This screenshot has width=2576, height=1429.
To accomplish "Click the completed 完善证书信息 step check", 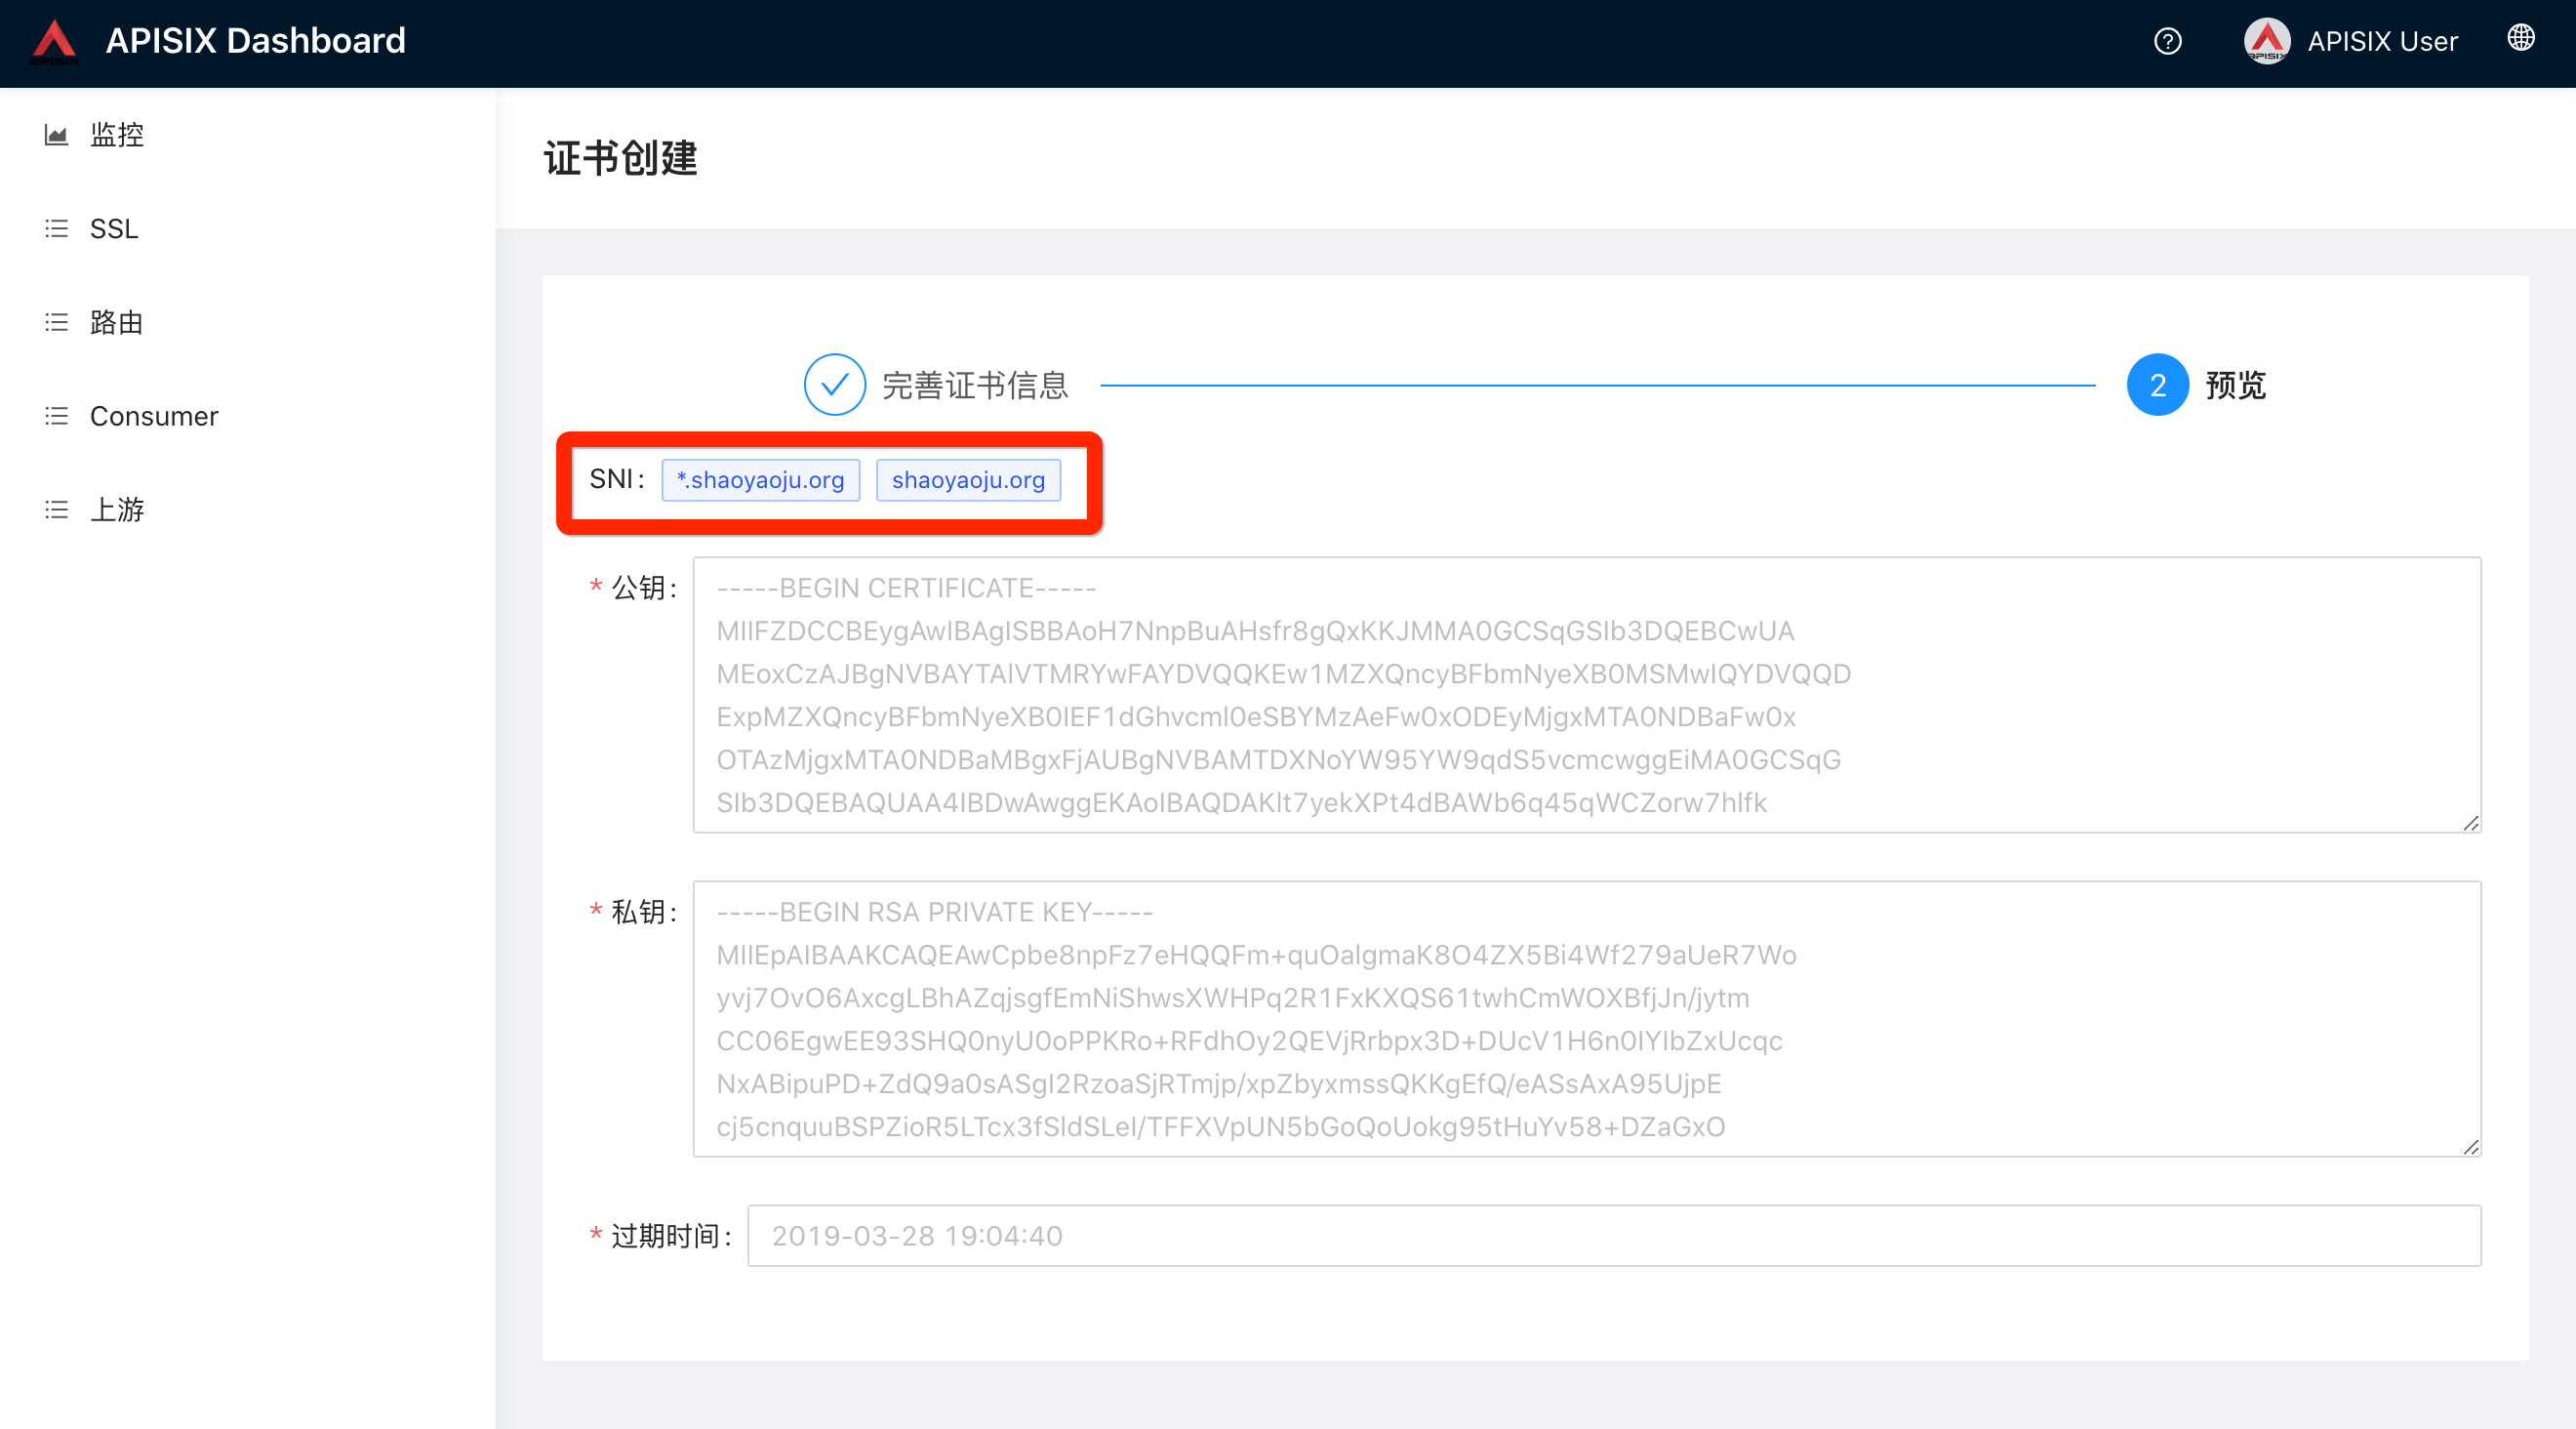I will point(834,384).
